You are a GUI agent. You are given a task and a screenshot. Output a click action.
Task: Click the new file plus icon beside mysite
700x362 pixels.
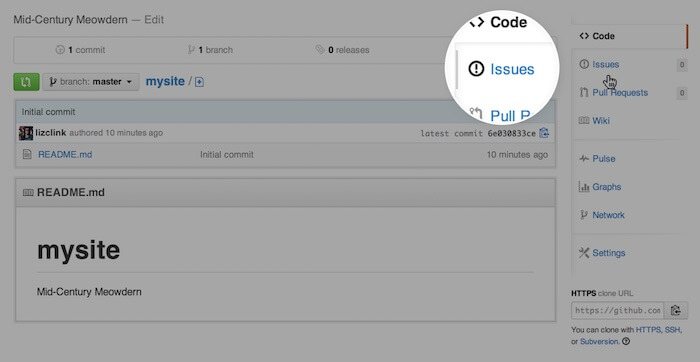(x=200, y=82)
